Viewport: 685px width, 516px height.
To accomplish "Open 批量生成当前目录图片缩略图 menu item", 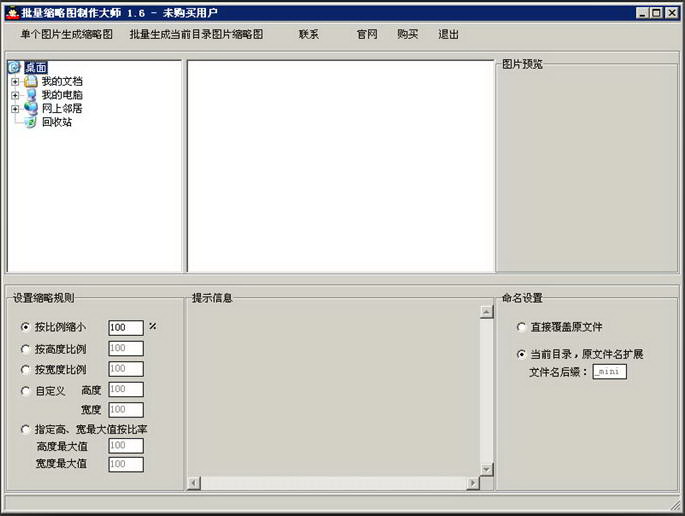I will [196, 34].
